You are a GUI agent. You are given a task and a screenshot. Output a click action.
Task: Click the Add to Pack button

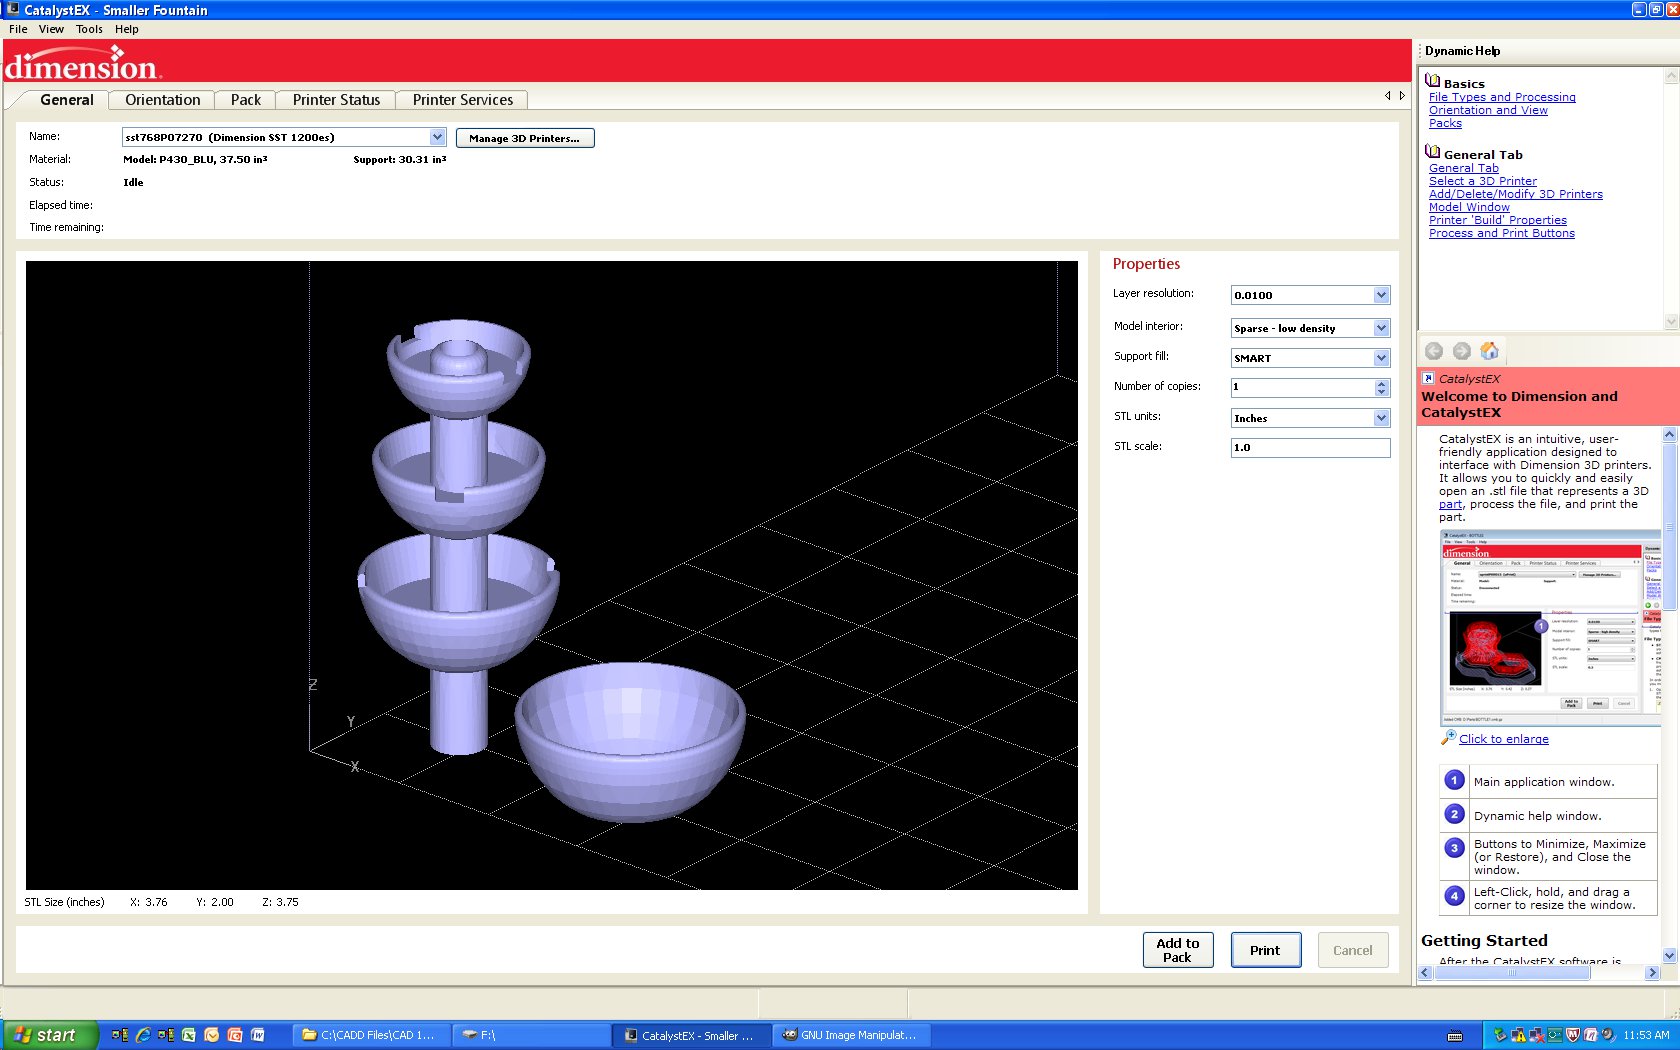(x=1178, y=950)
